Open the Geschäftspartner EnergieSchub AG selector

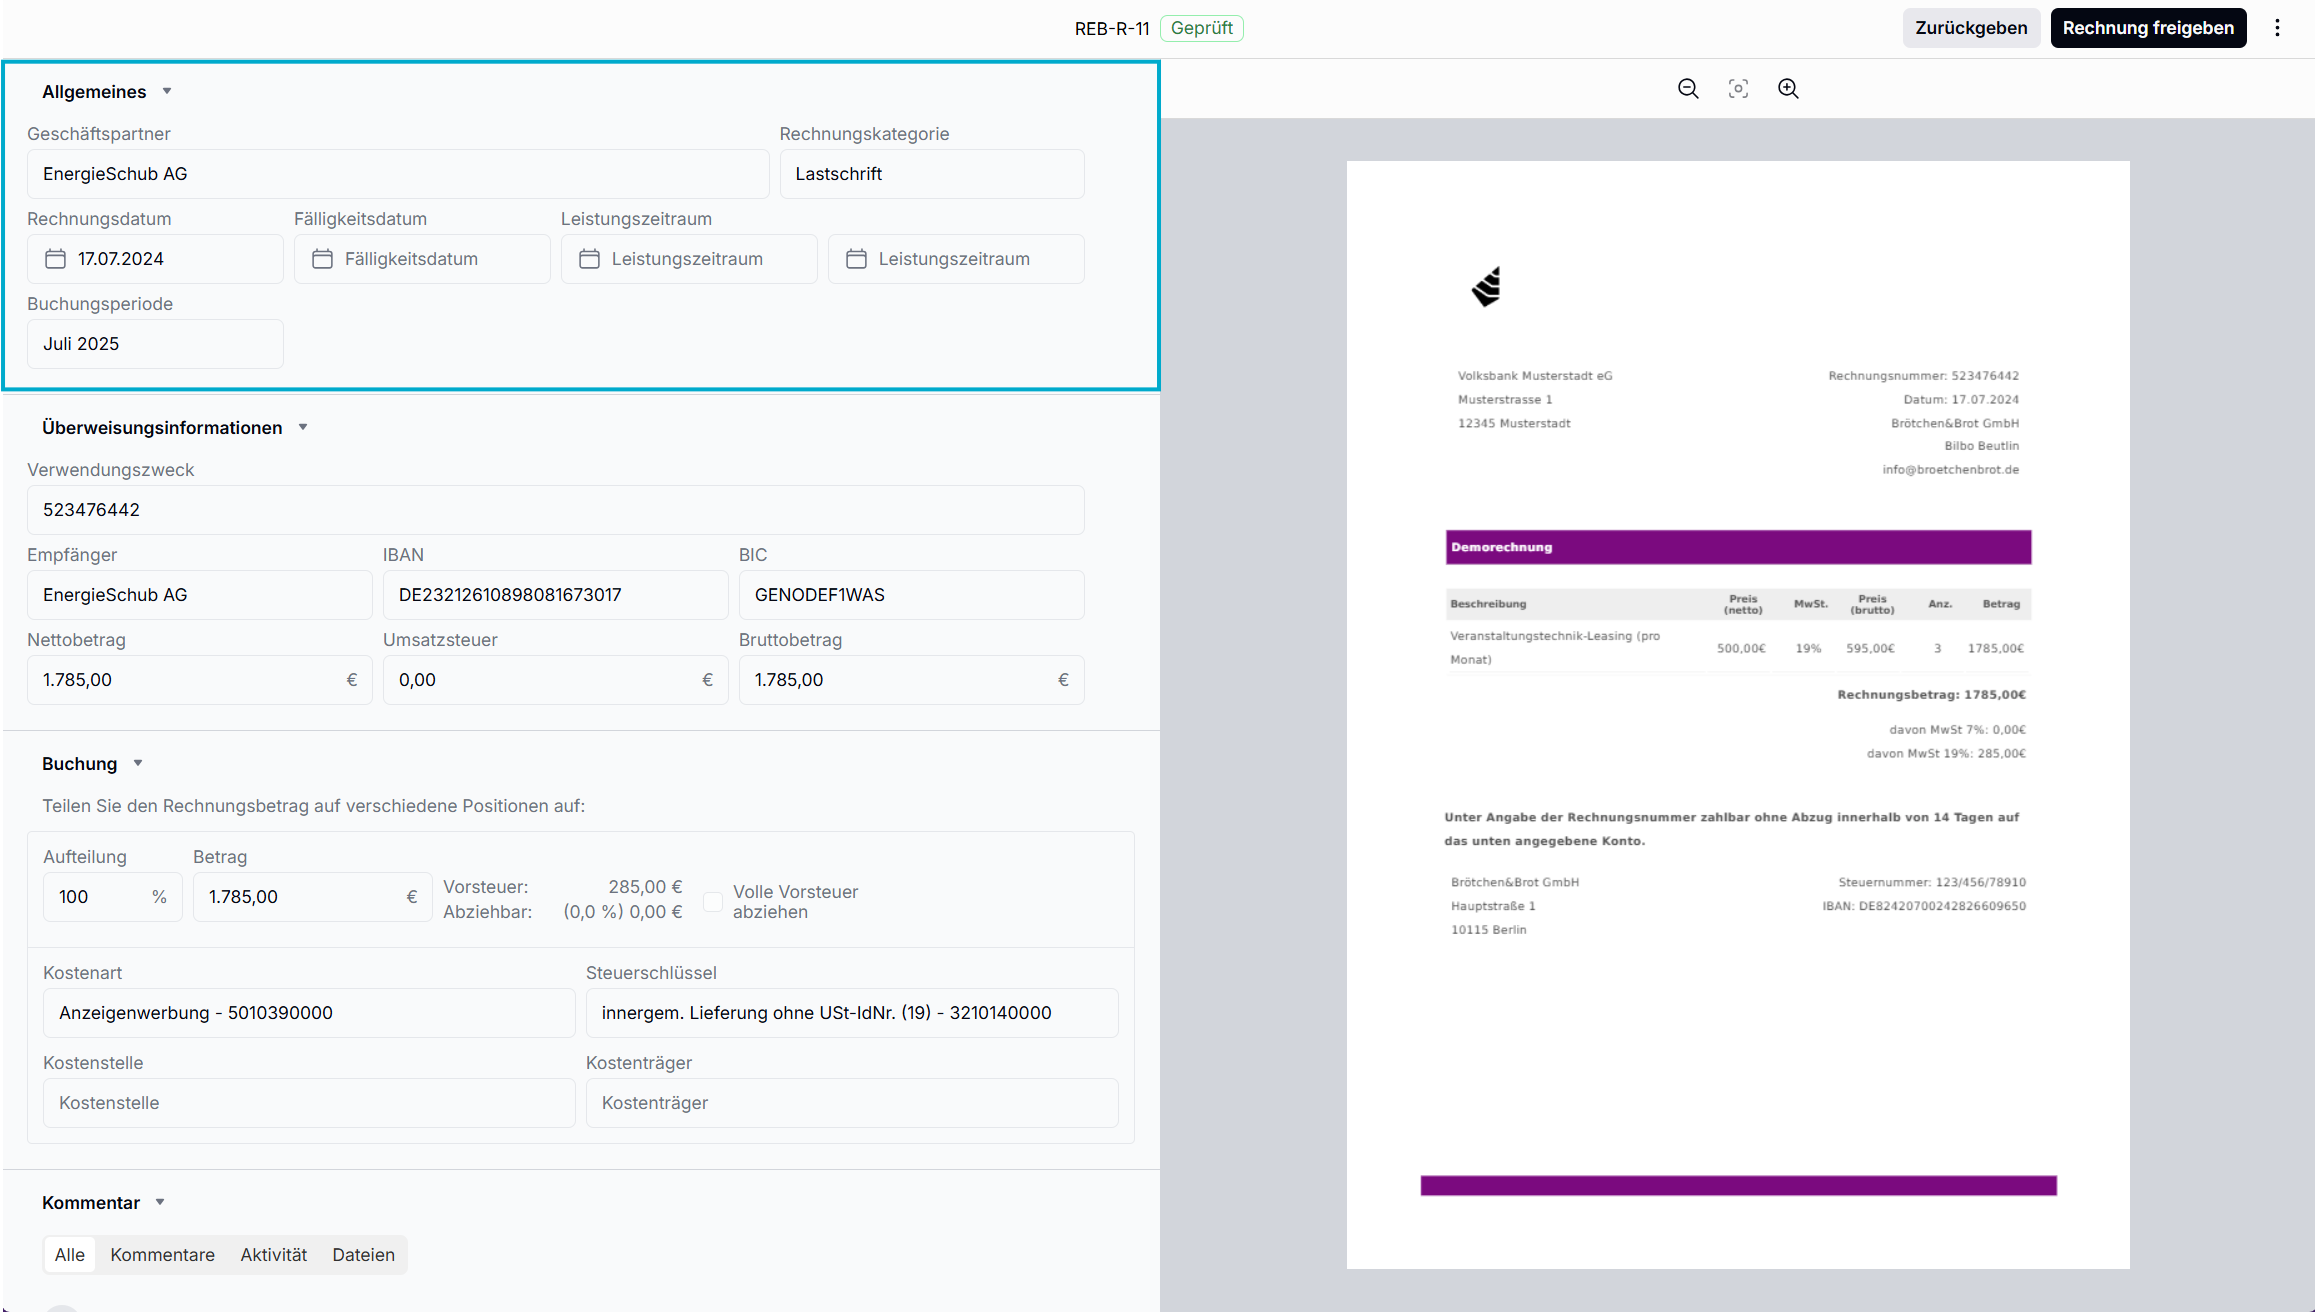pyautogui.click(x=398, y=174)
